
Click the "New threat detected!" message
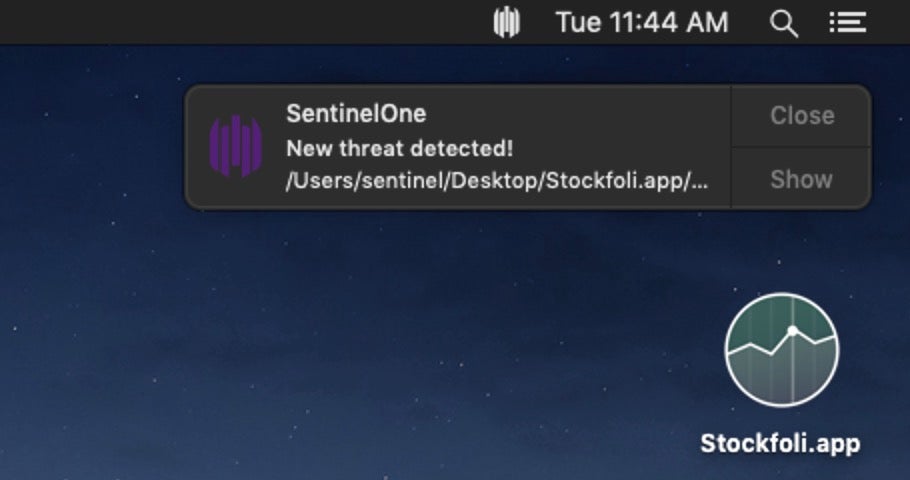pyautogui.click(x=399, y=149)
